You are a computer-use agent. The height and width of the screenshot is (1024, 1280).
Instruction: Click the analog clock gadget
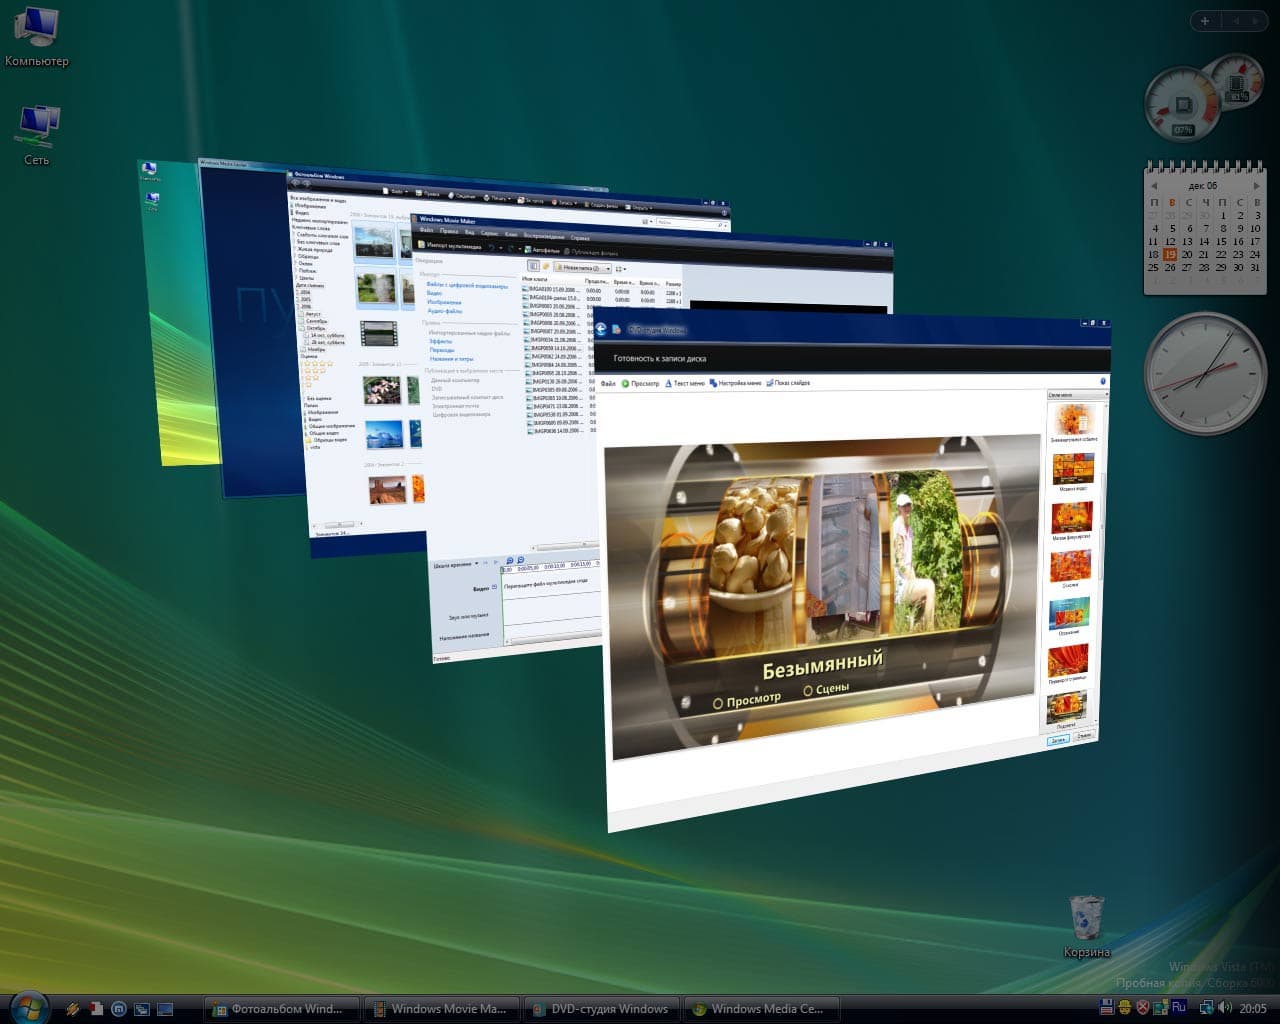click(1205, 372)
